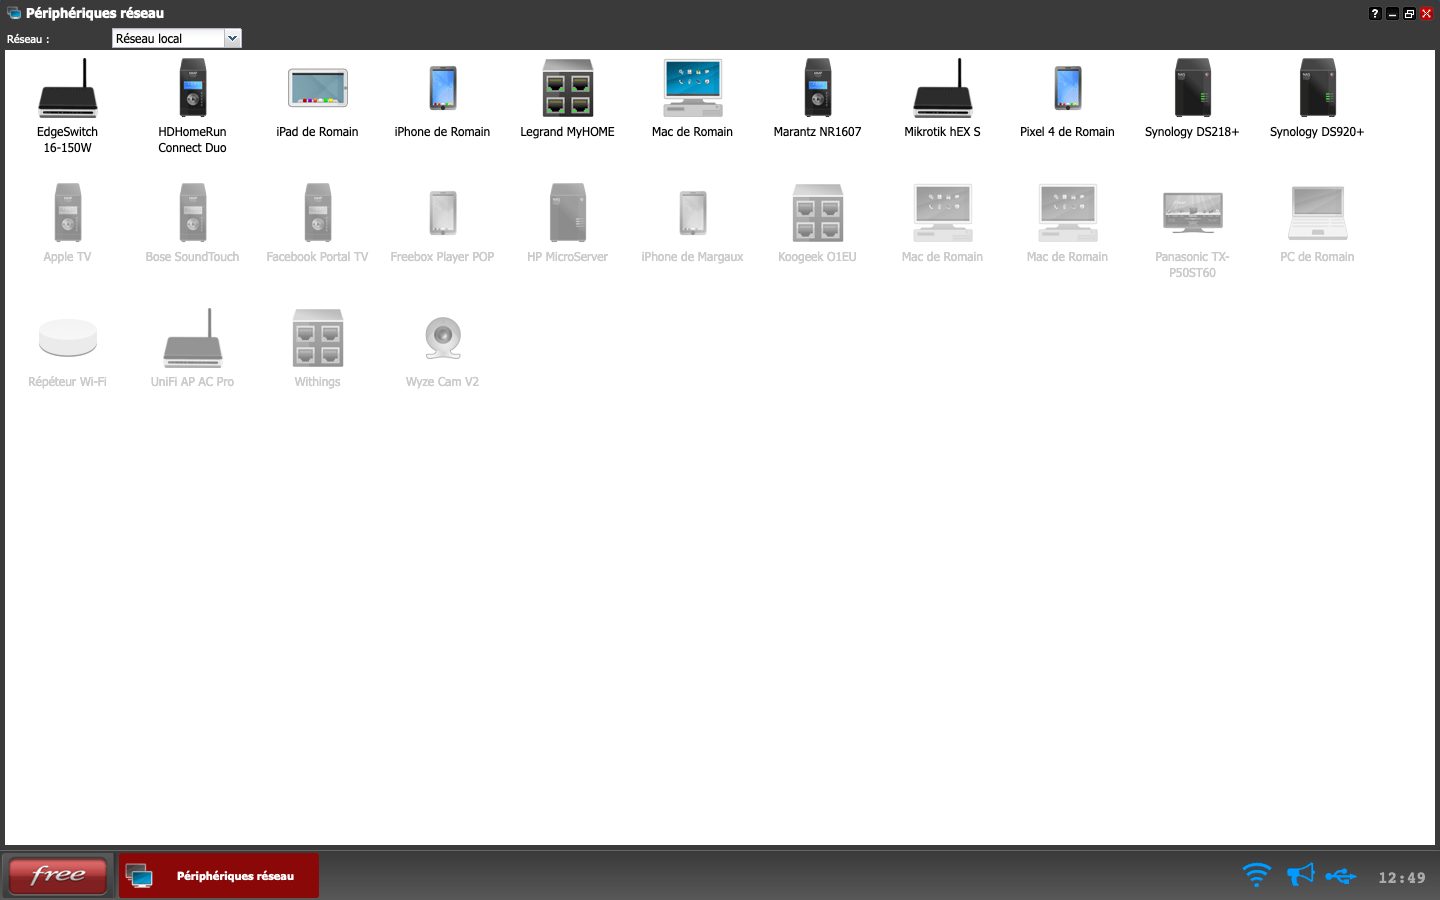Viewport: 1440px width, 900px height.
Task: Open the Marantz NR1607 device icon
Action: [x=817, y=88]
